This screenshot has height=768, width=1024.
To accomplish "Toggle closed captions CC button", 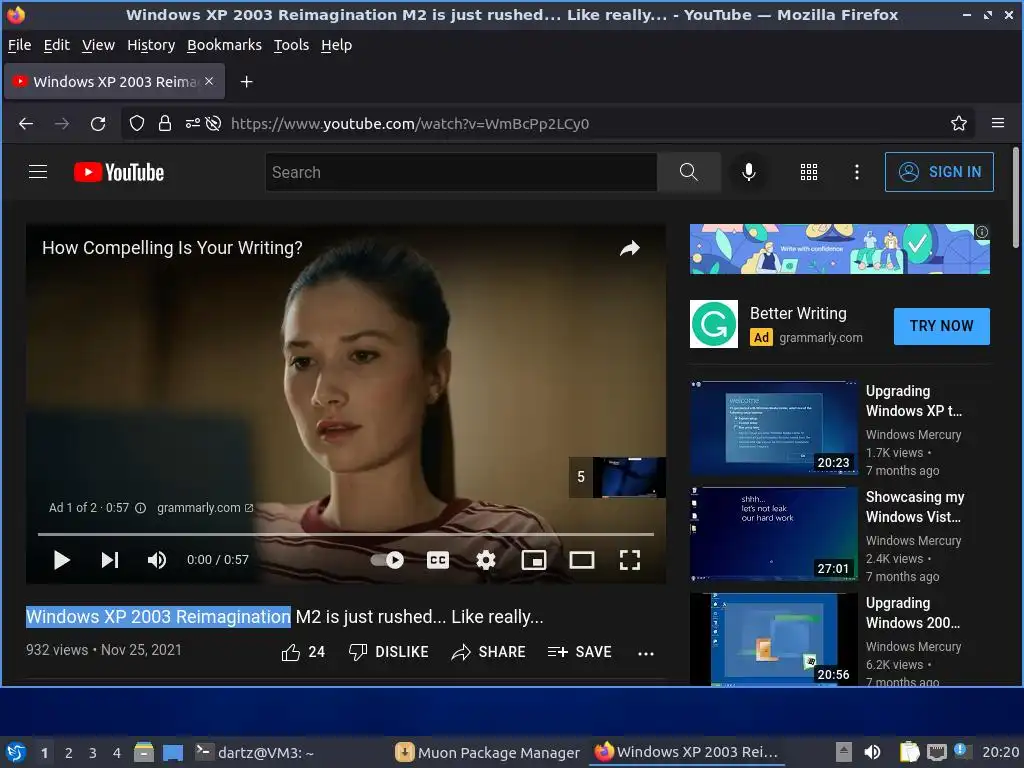I will [x=438, y=560].
